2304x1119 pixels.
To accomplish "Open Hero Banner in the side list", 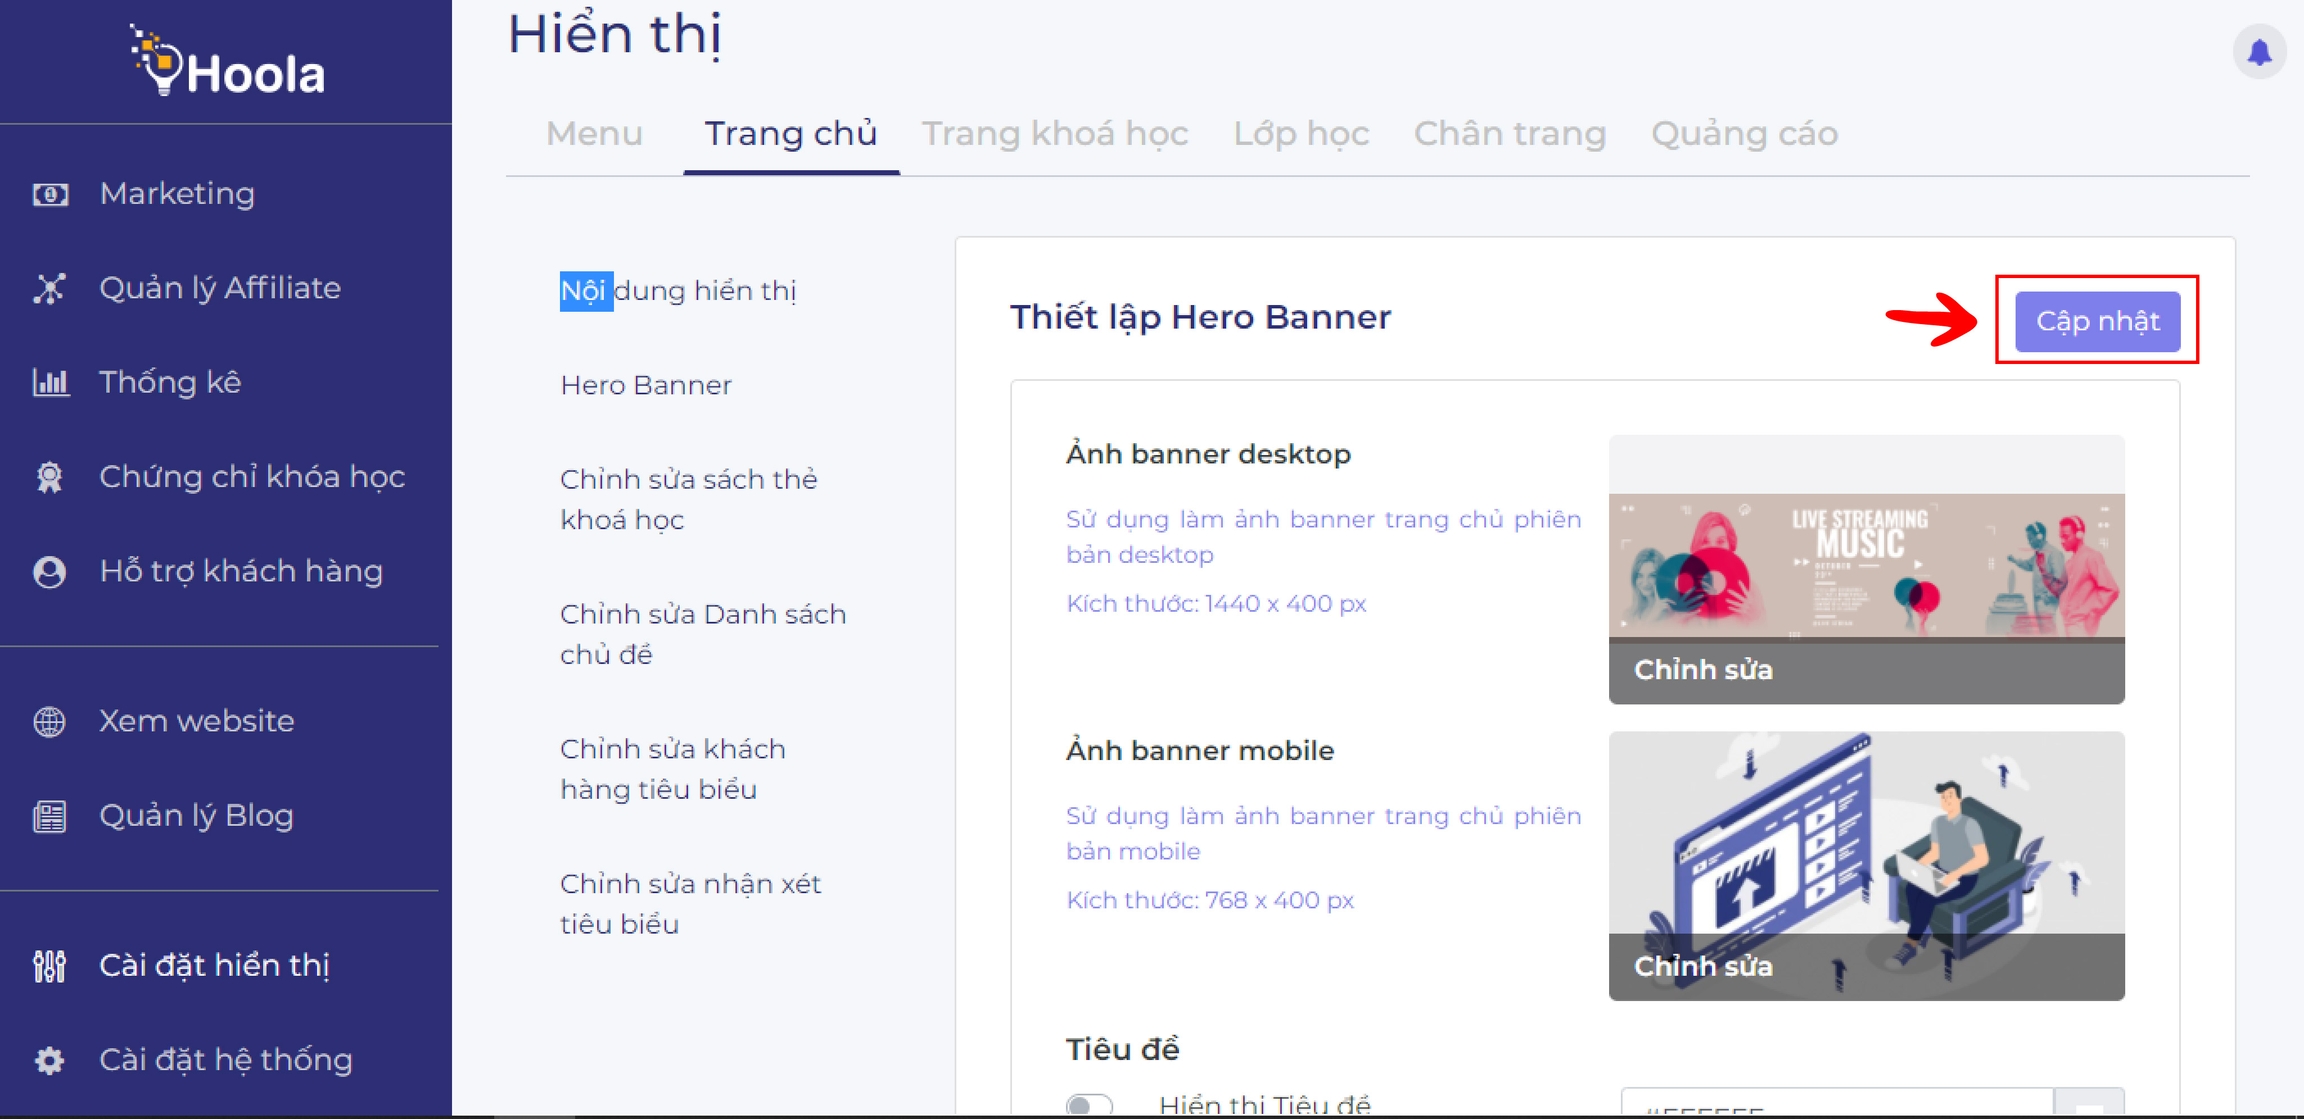I will tap(646, 385).
